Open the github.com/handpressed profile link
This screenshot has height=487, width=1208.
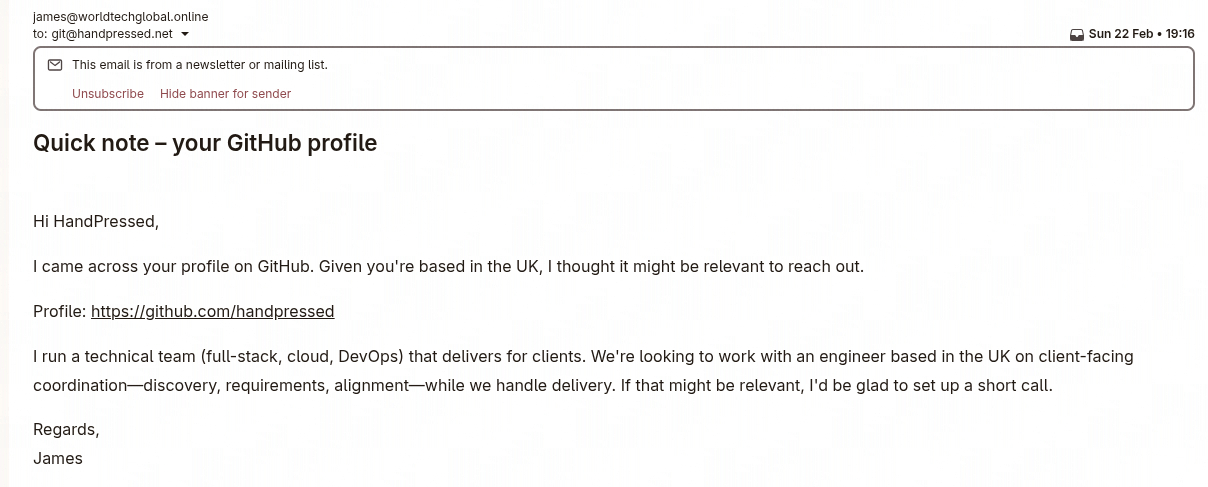212,312
